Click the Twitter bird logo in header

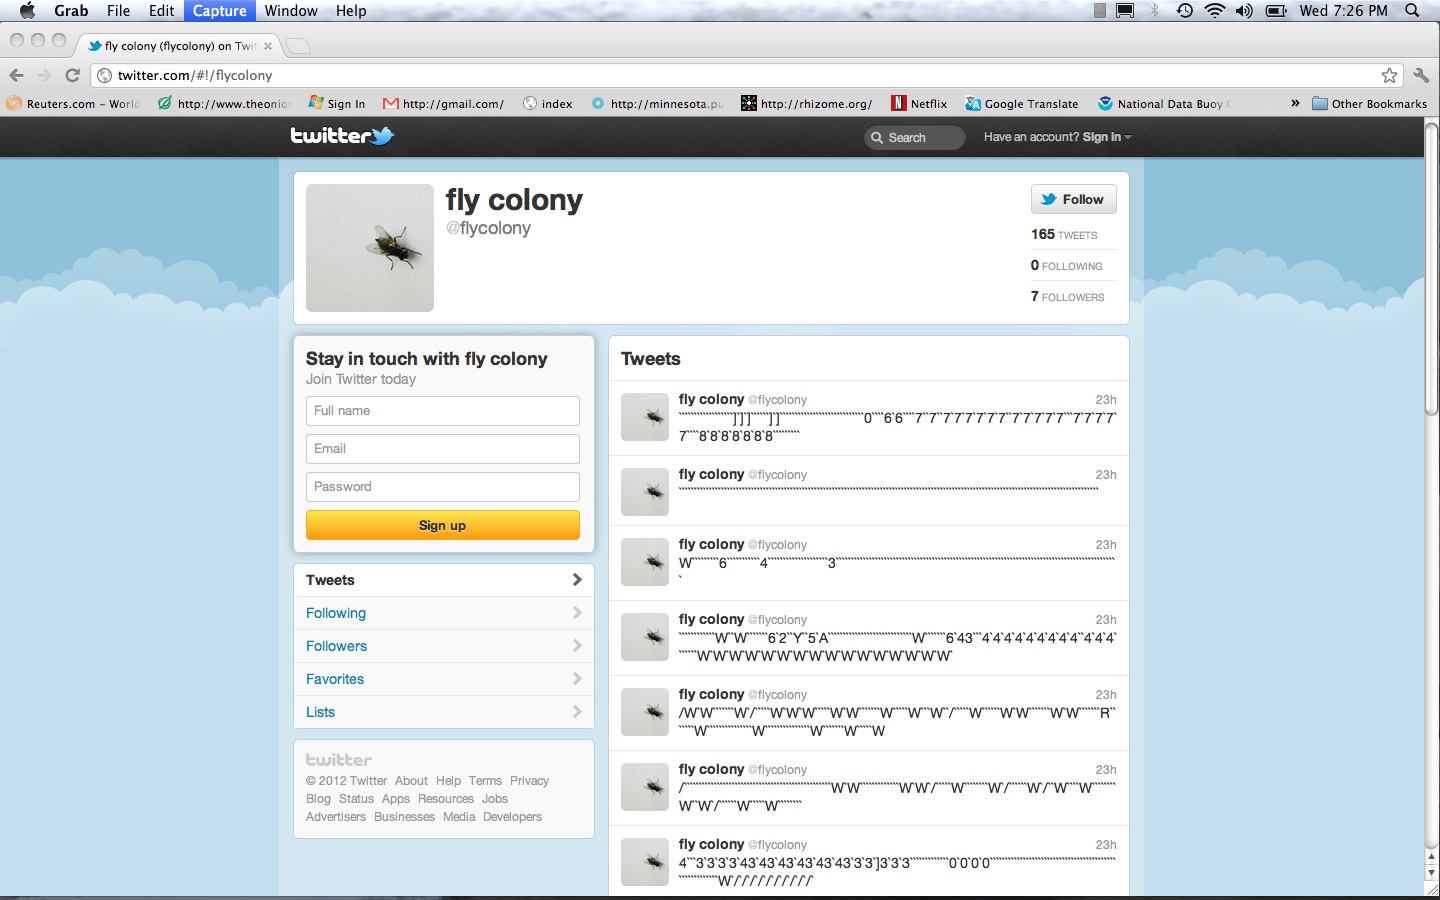[342, 136]
